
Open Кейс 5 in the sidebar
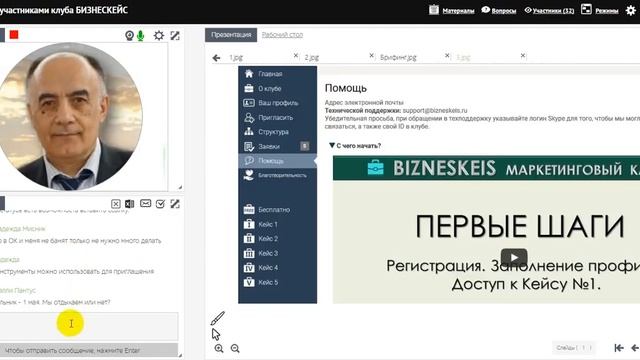(x=278, y=282)
